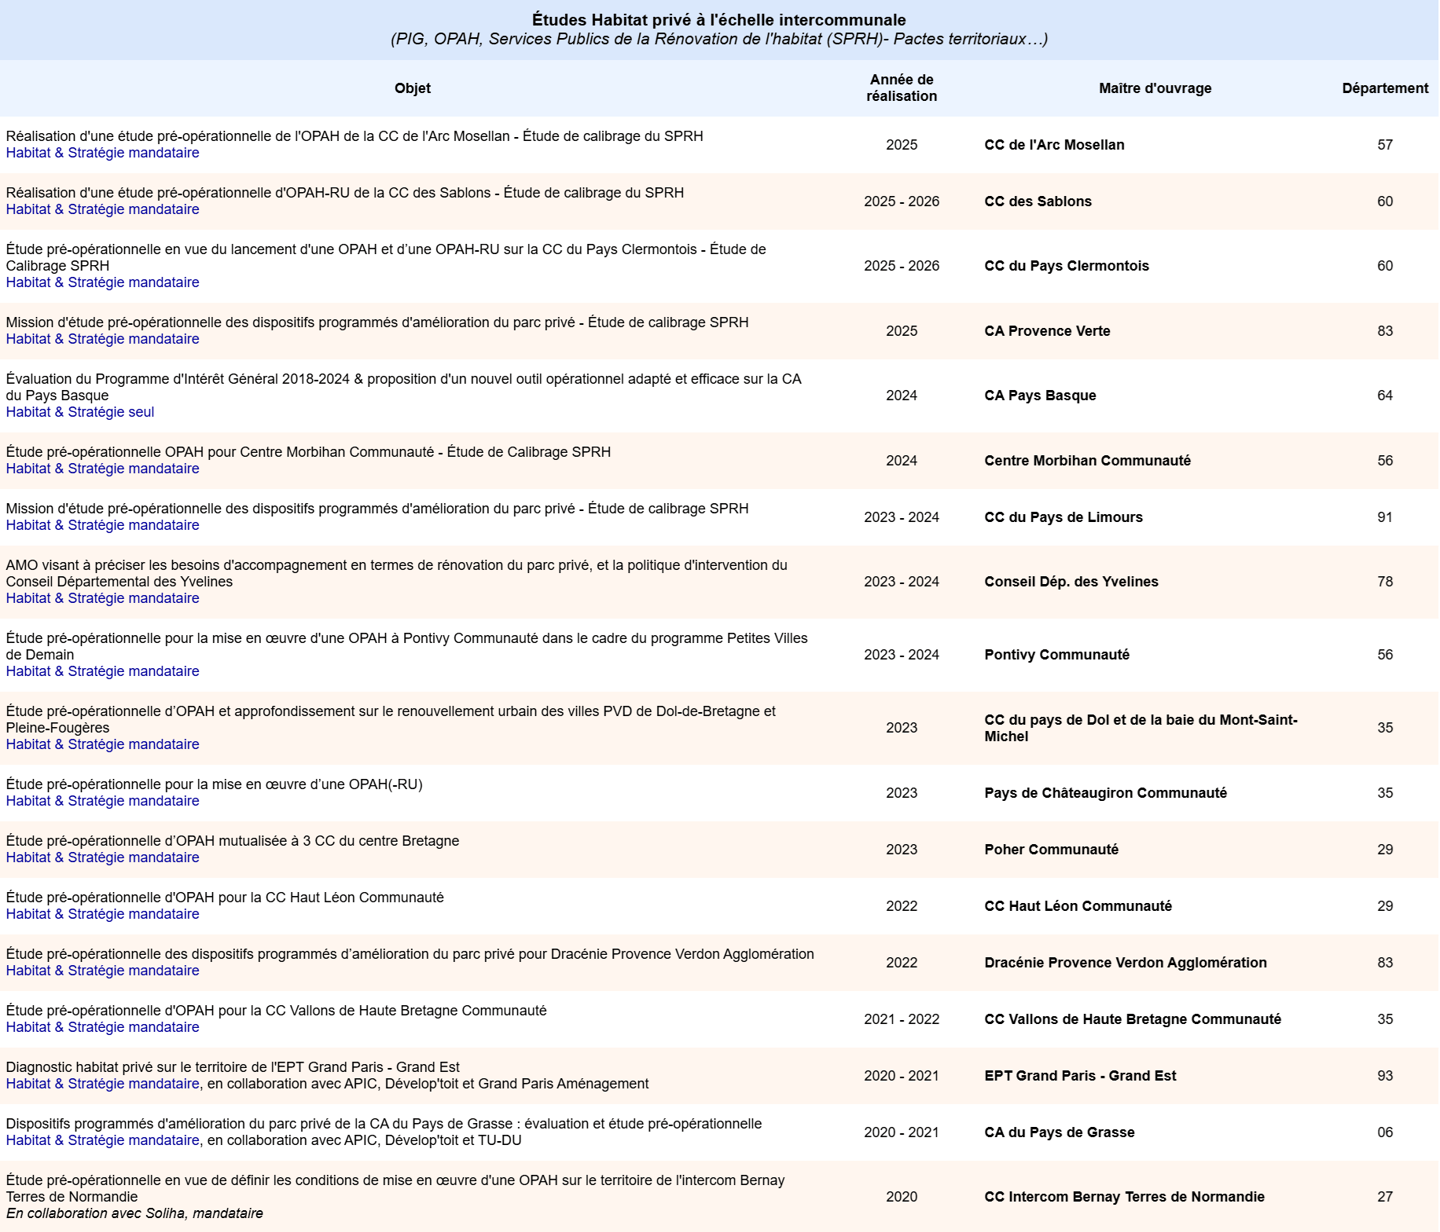Click year '2022' in the CC Haut Léon row
1440x1232 pixels.
pyautogui.click(x=901, y=906)
